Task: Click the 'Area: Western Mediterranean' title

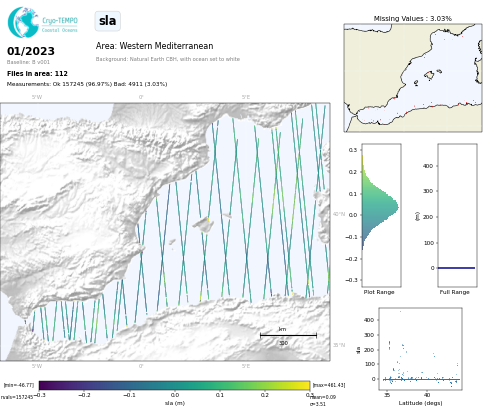Action: pos(154,46)
